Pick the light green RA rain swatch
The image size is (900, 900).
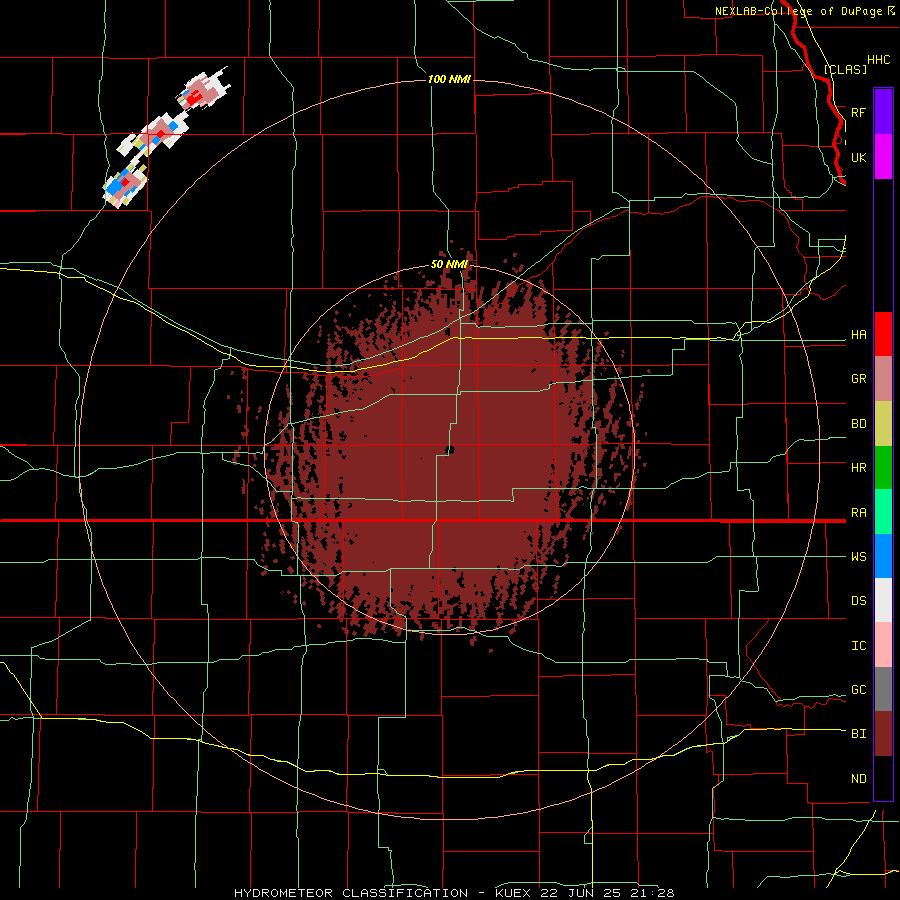pyautogui.click(x=883, y=512)
